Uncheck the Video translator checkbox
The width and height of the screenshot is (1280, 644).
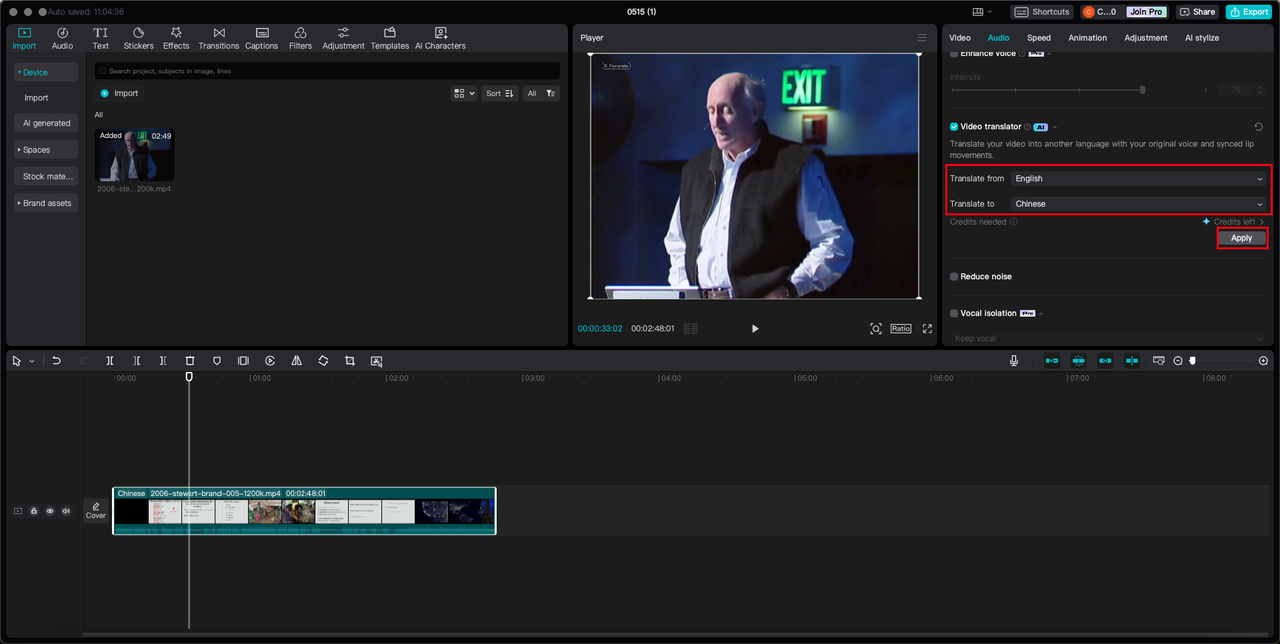click(x=954, y=127)
